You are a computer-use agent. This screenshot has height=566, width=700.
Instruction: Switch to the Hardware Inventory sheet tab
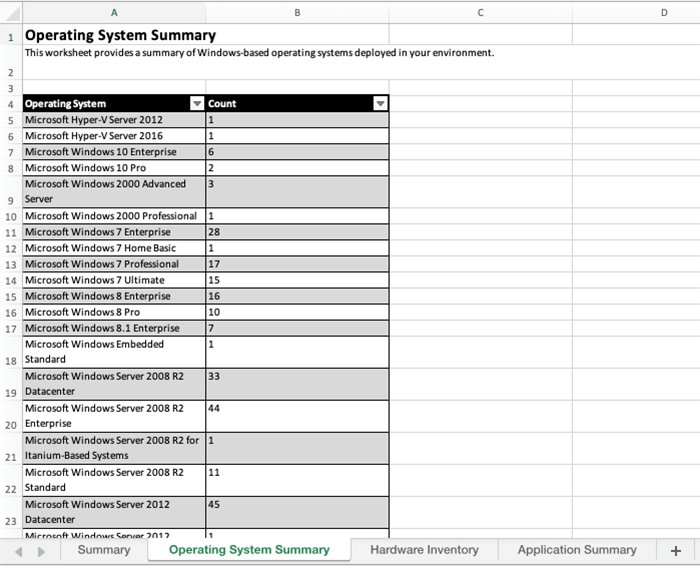point(424,550)
